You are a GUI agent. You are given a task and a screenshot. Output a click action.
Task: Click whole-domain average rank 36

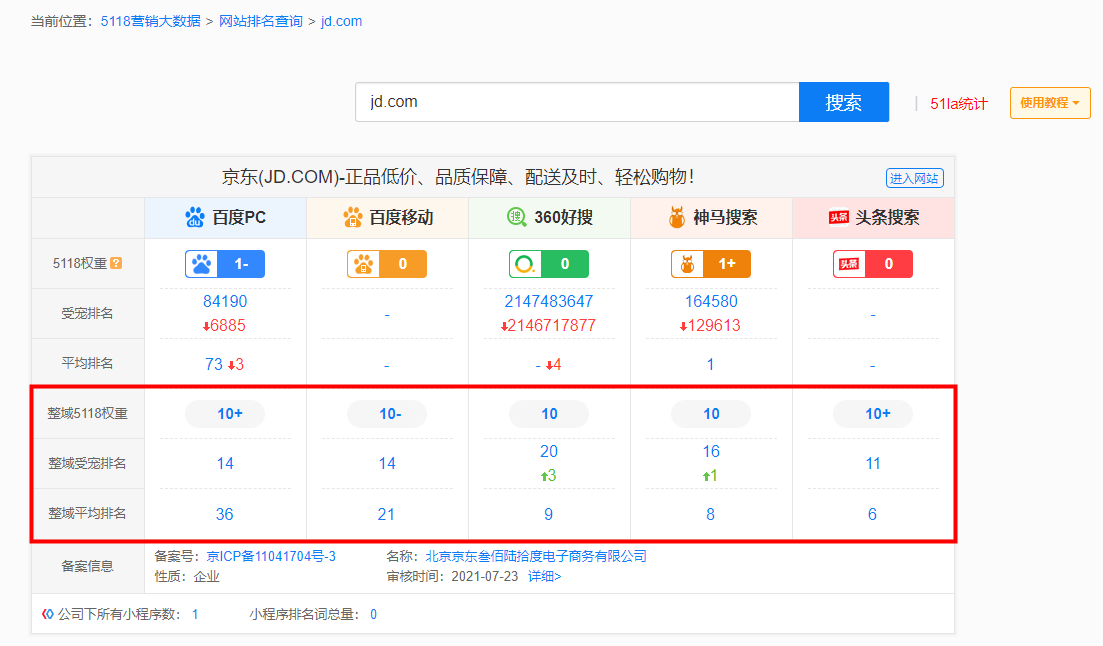click(224, 514)
